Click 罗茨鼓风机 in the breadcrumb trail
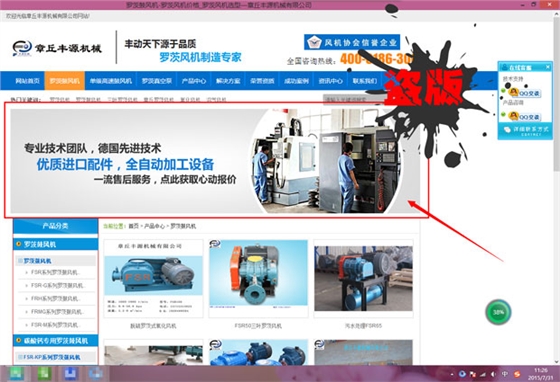This screenshot has width=560, height=382. (183, 226)
